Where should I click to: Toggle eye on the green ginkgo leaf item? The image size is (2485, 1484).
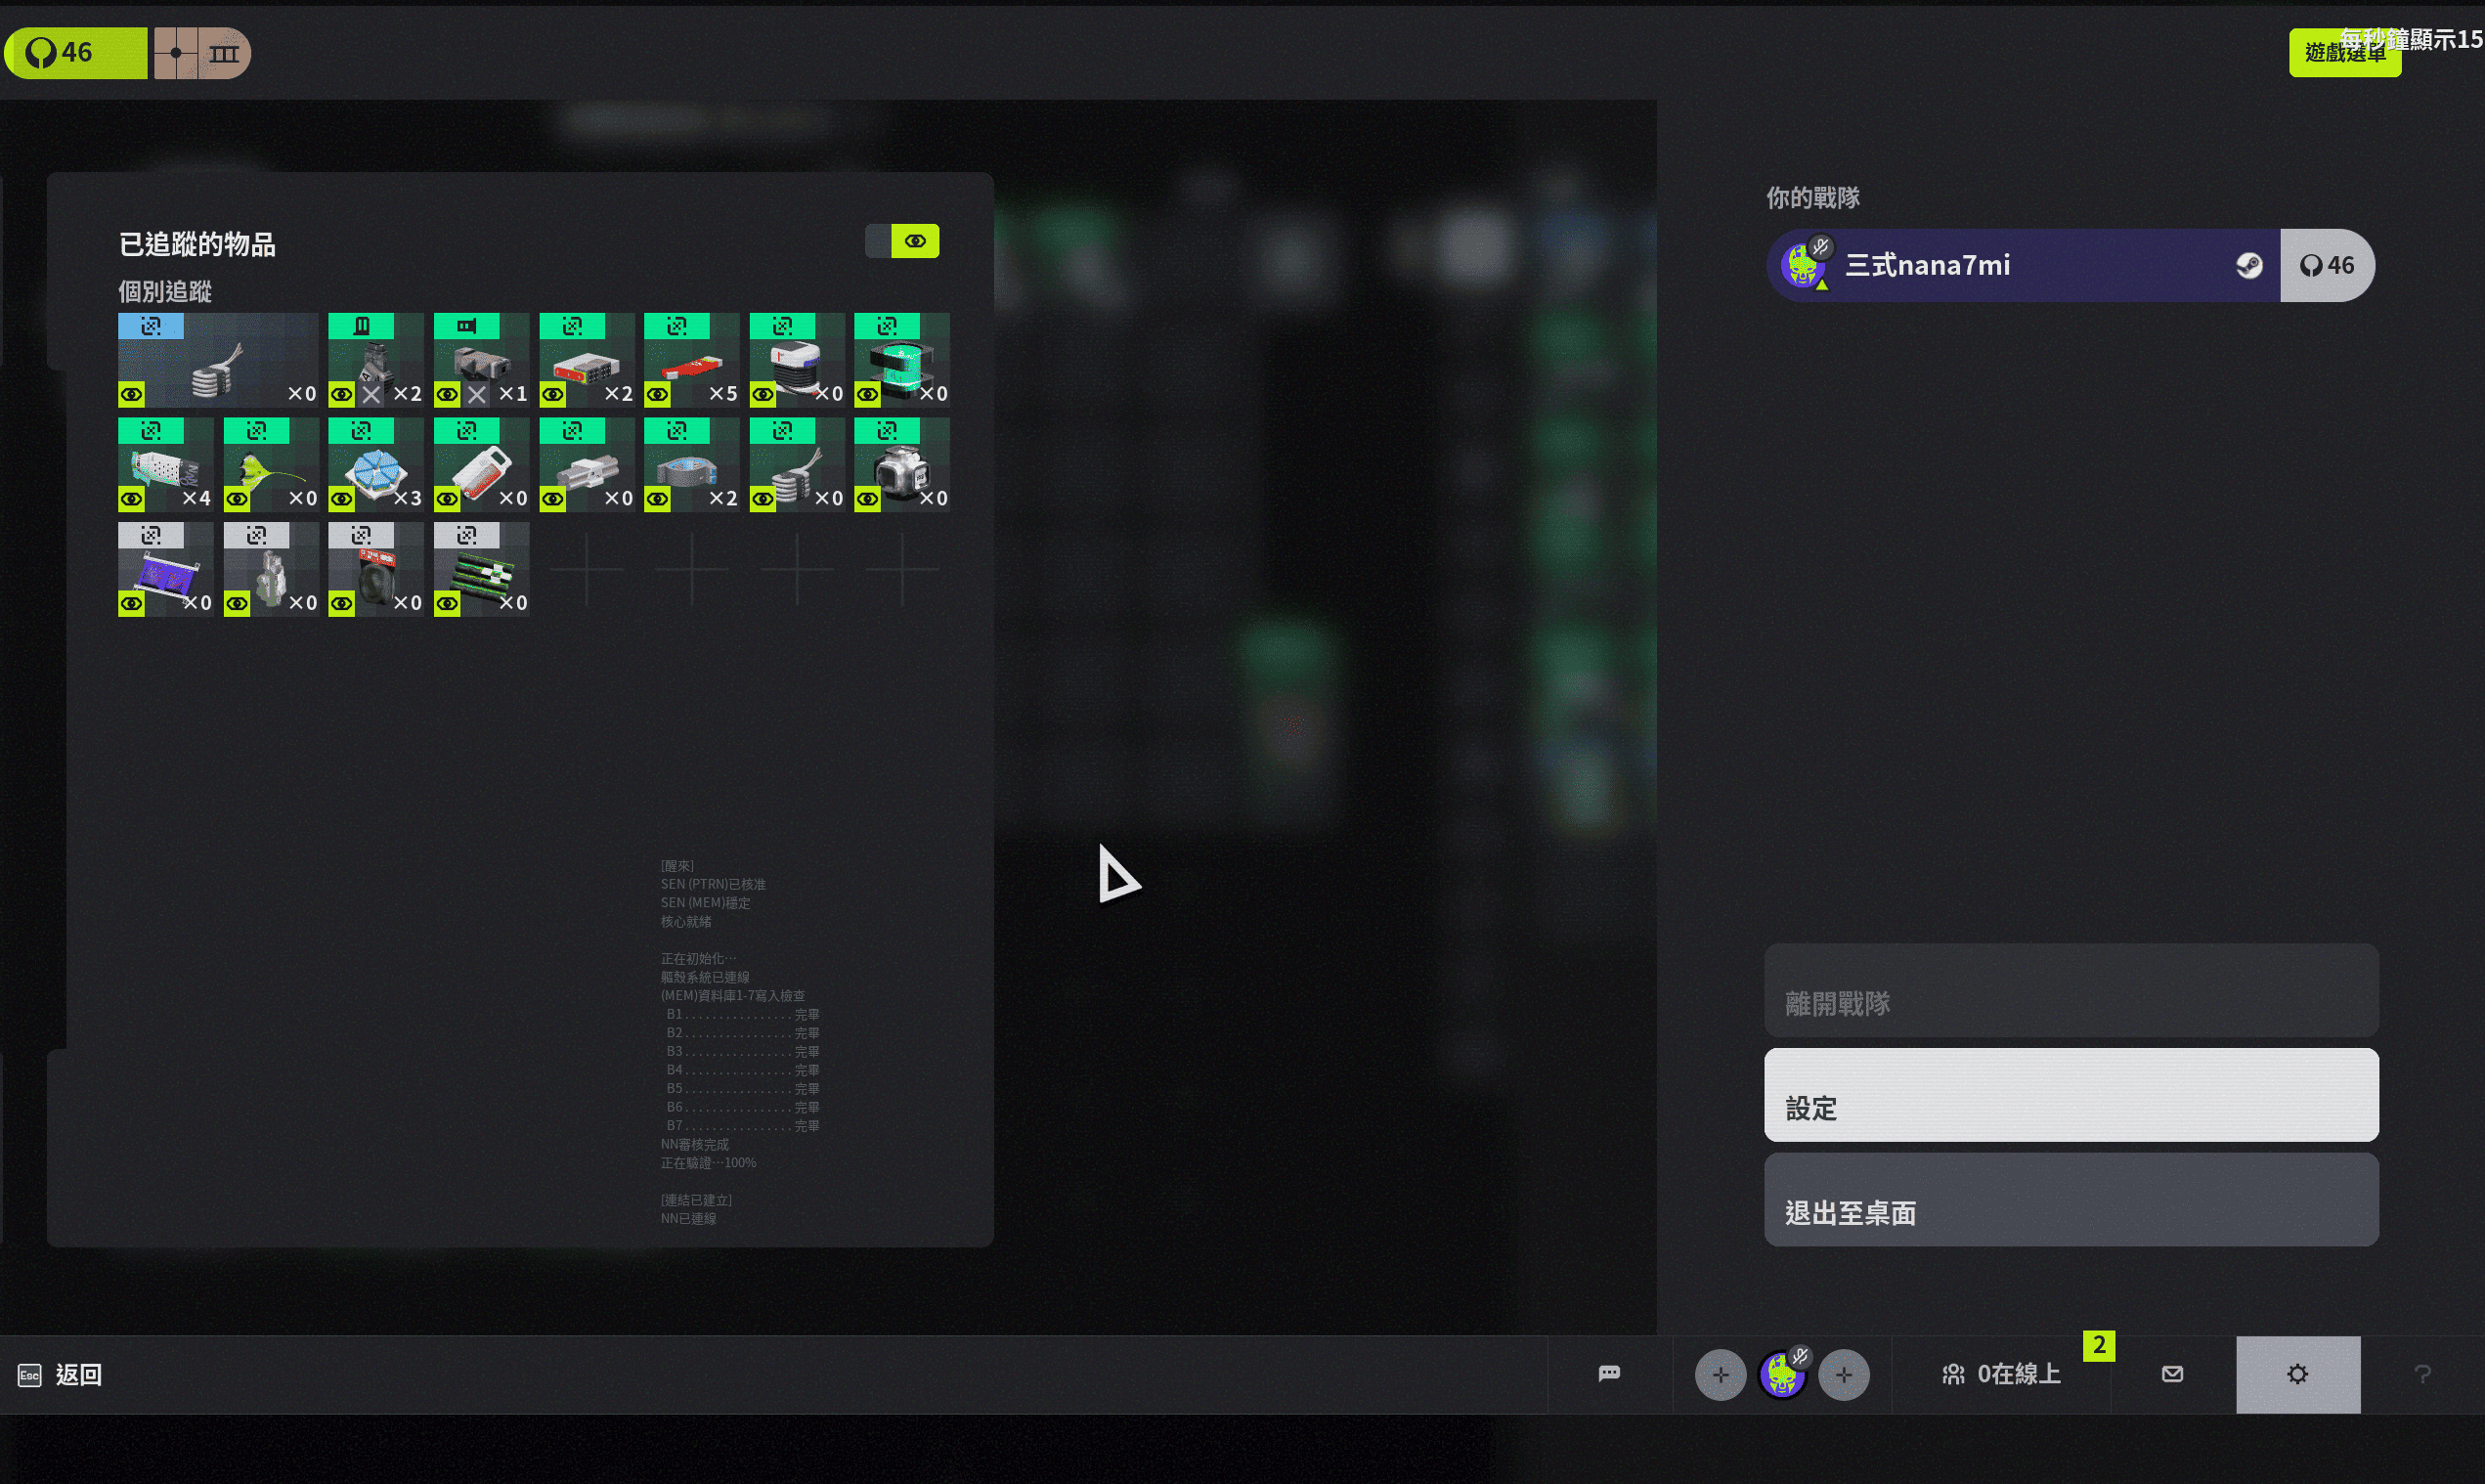[x=237, y=498]
